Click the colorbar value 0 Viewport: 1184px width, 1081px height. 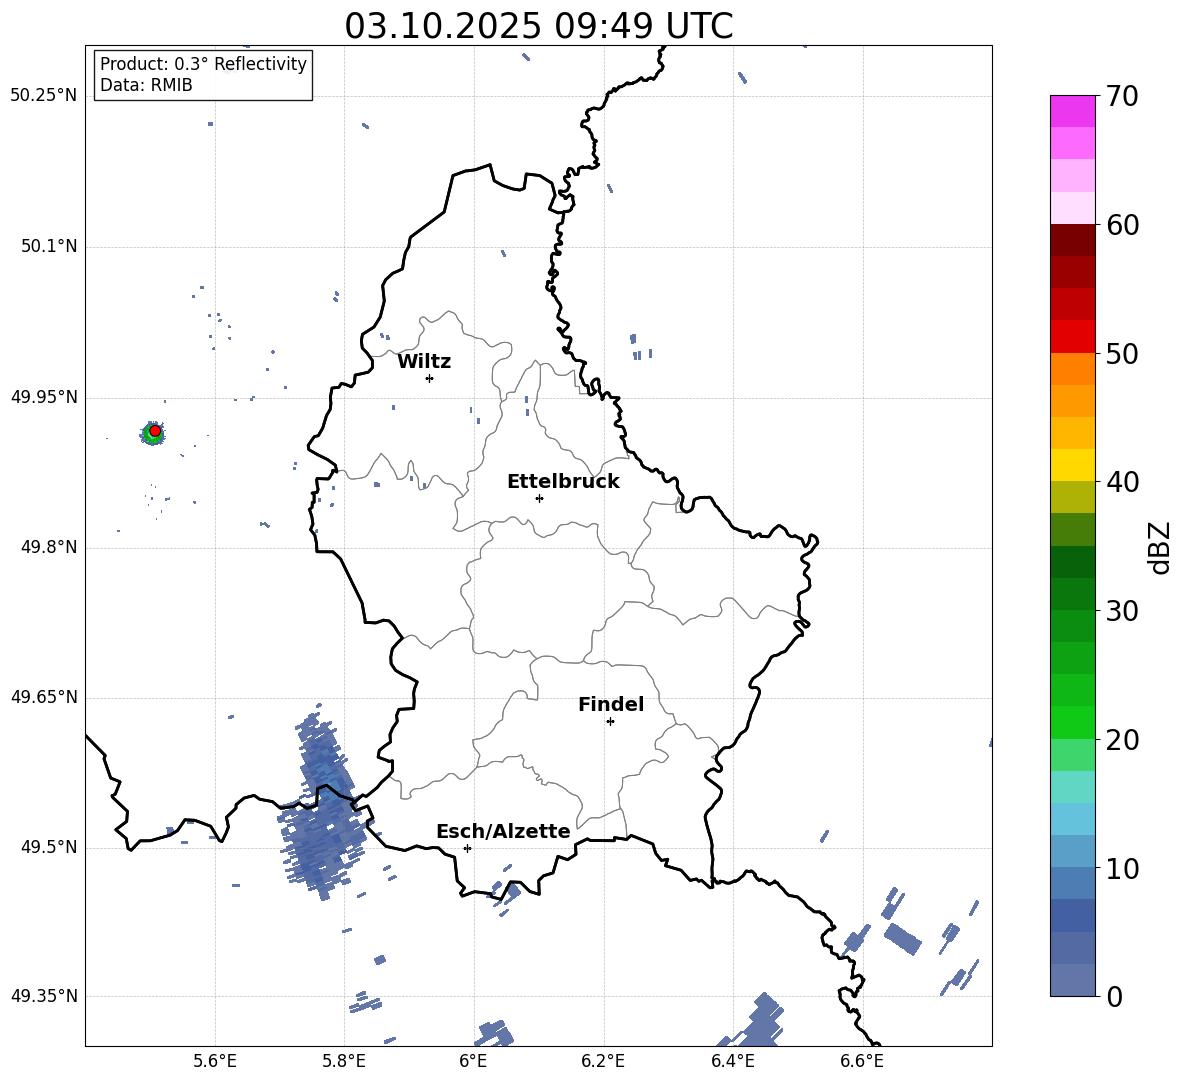(x=1114, y=996)
